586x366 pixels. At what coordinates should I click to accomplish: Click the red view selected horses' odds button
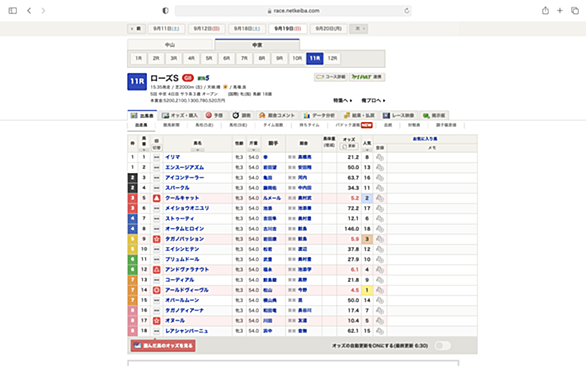163,346
